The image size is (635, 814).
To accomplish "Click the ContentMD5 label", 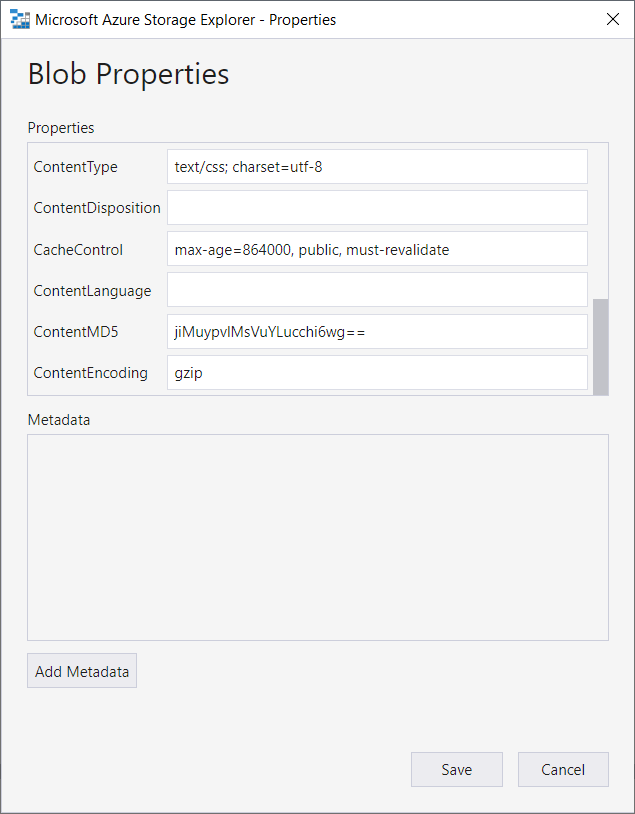I will click(75, 332).
